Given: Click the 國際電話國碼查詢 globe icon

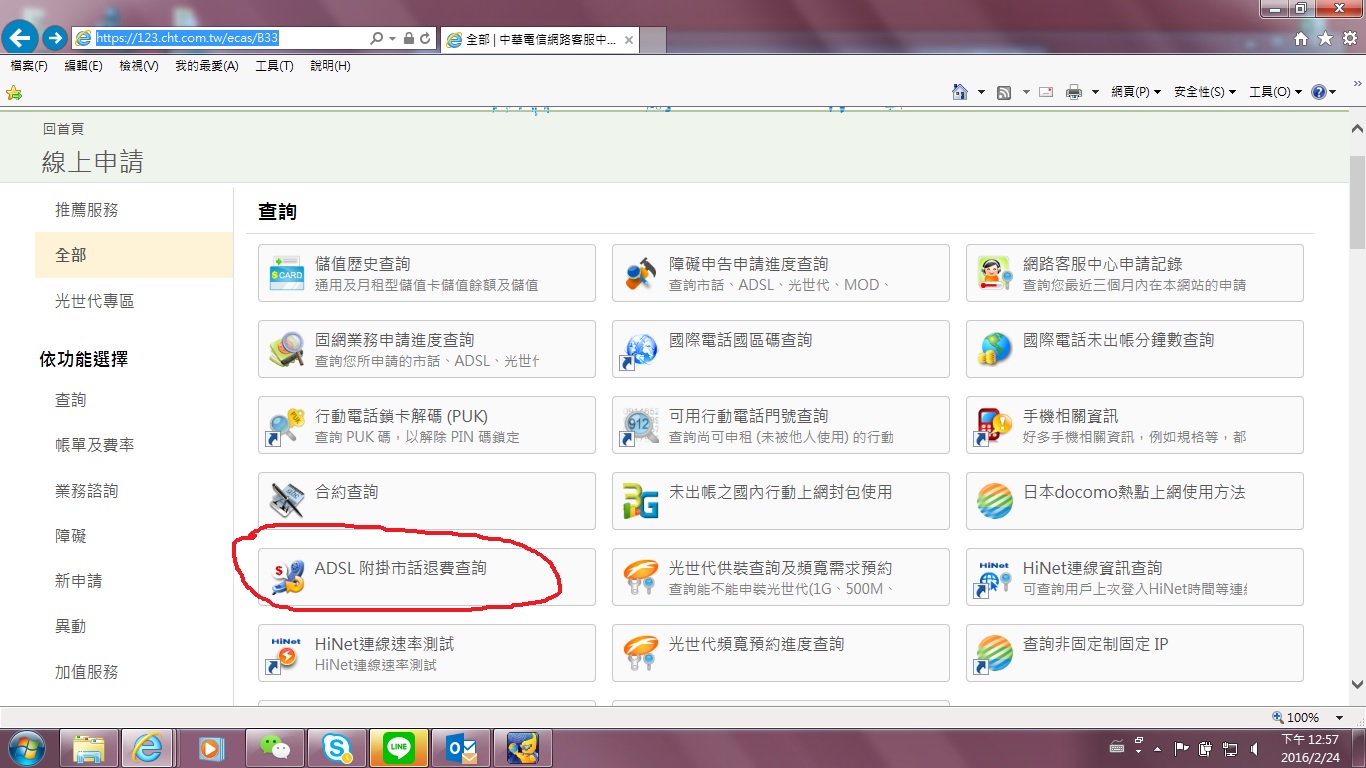Looking at the screenshot, I should (641, 349).
